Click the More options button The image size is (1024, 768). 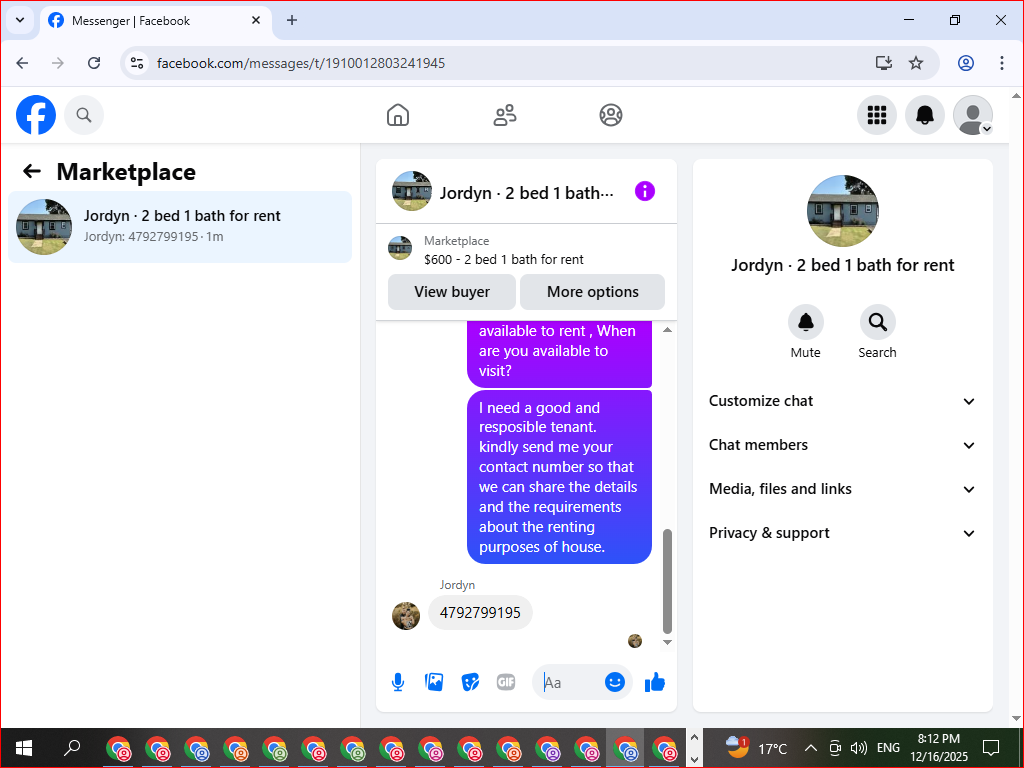[x=592, y=292]
